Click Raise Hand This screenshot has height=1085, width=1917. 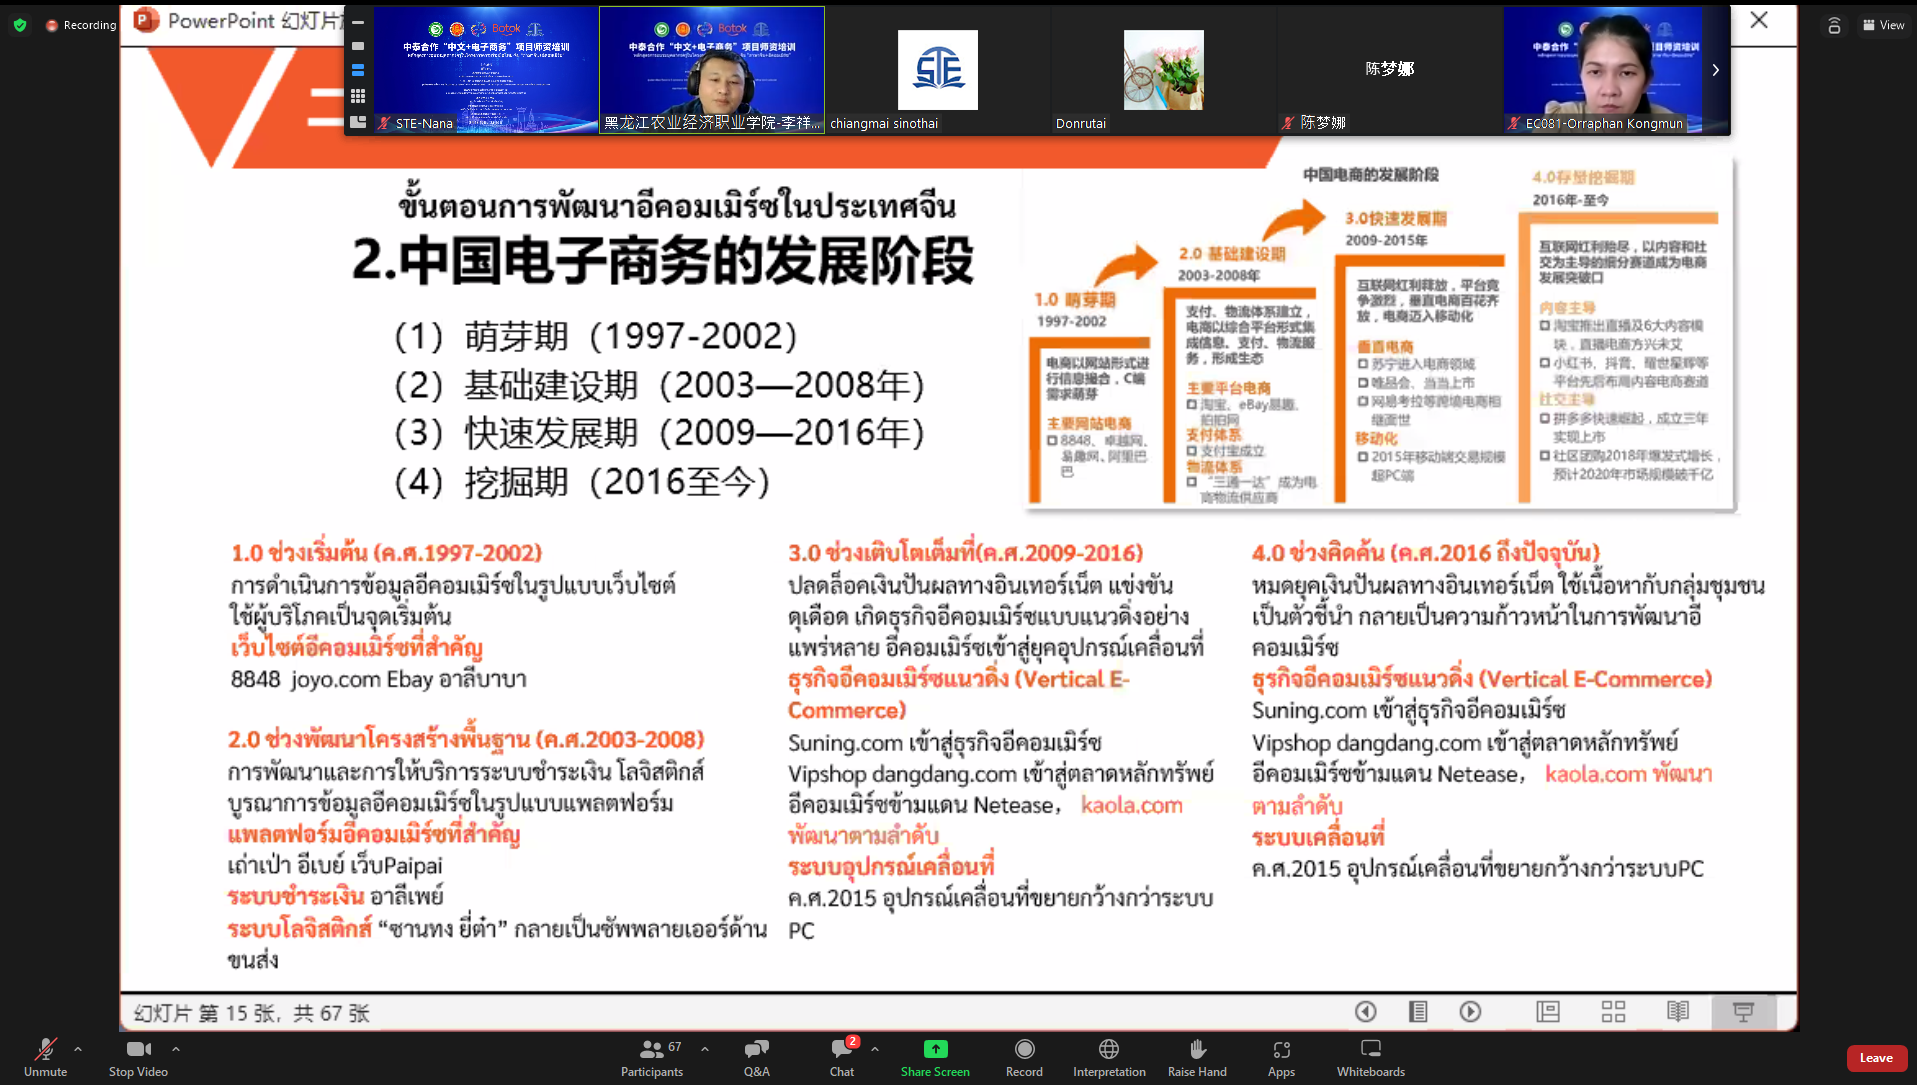pos(1197,1057)
